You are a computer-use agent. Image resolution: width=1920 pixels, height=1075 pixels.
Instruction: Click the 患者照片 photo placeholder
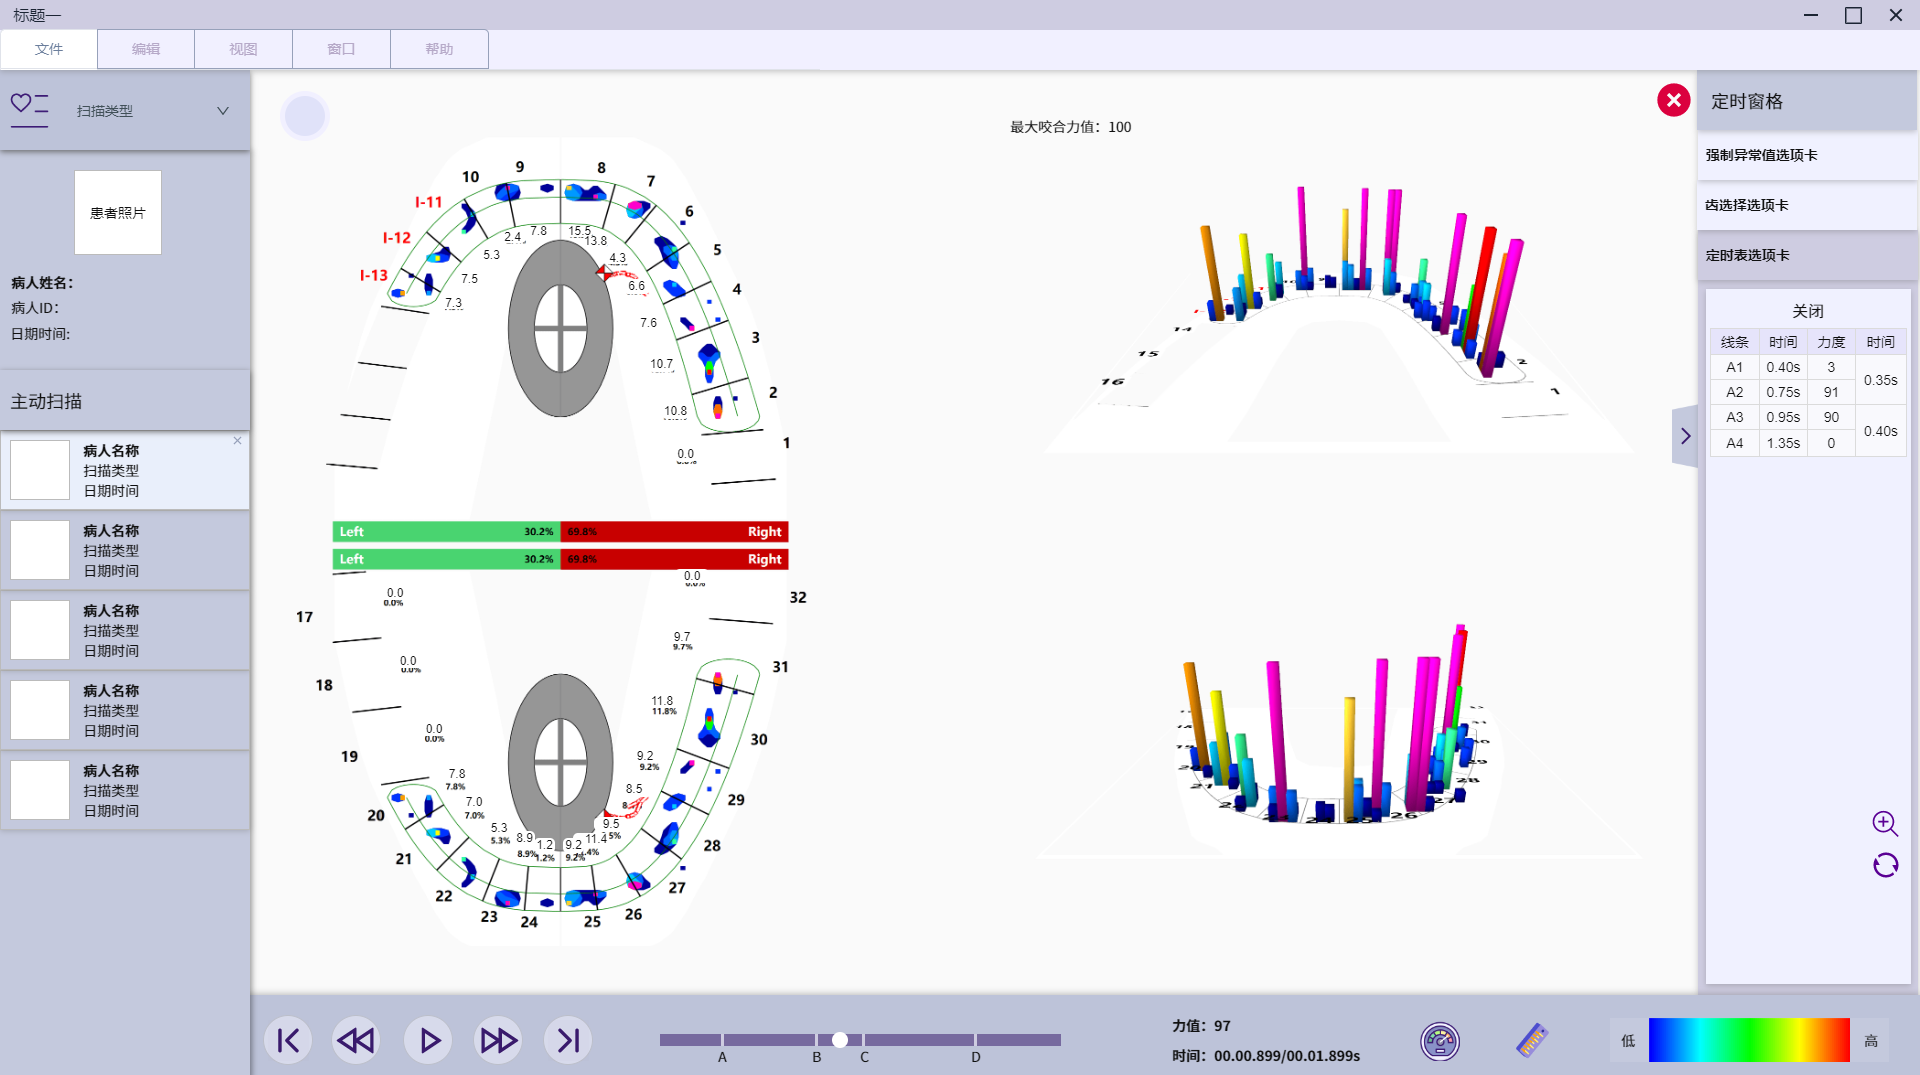coord(118,213)
